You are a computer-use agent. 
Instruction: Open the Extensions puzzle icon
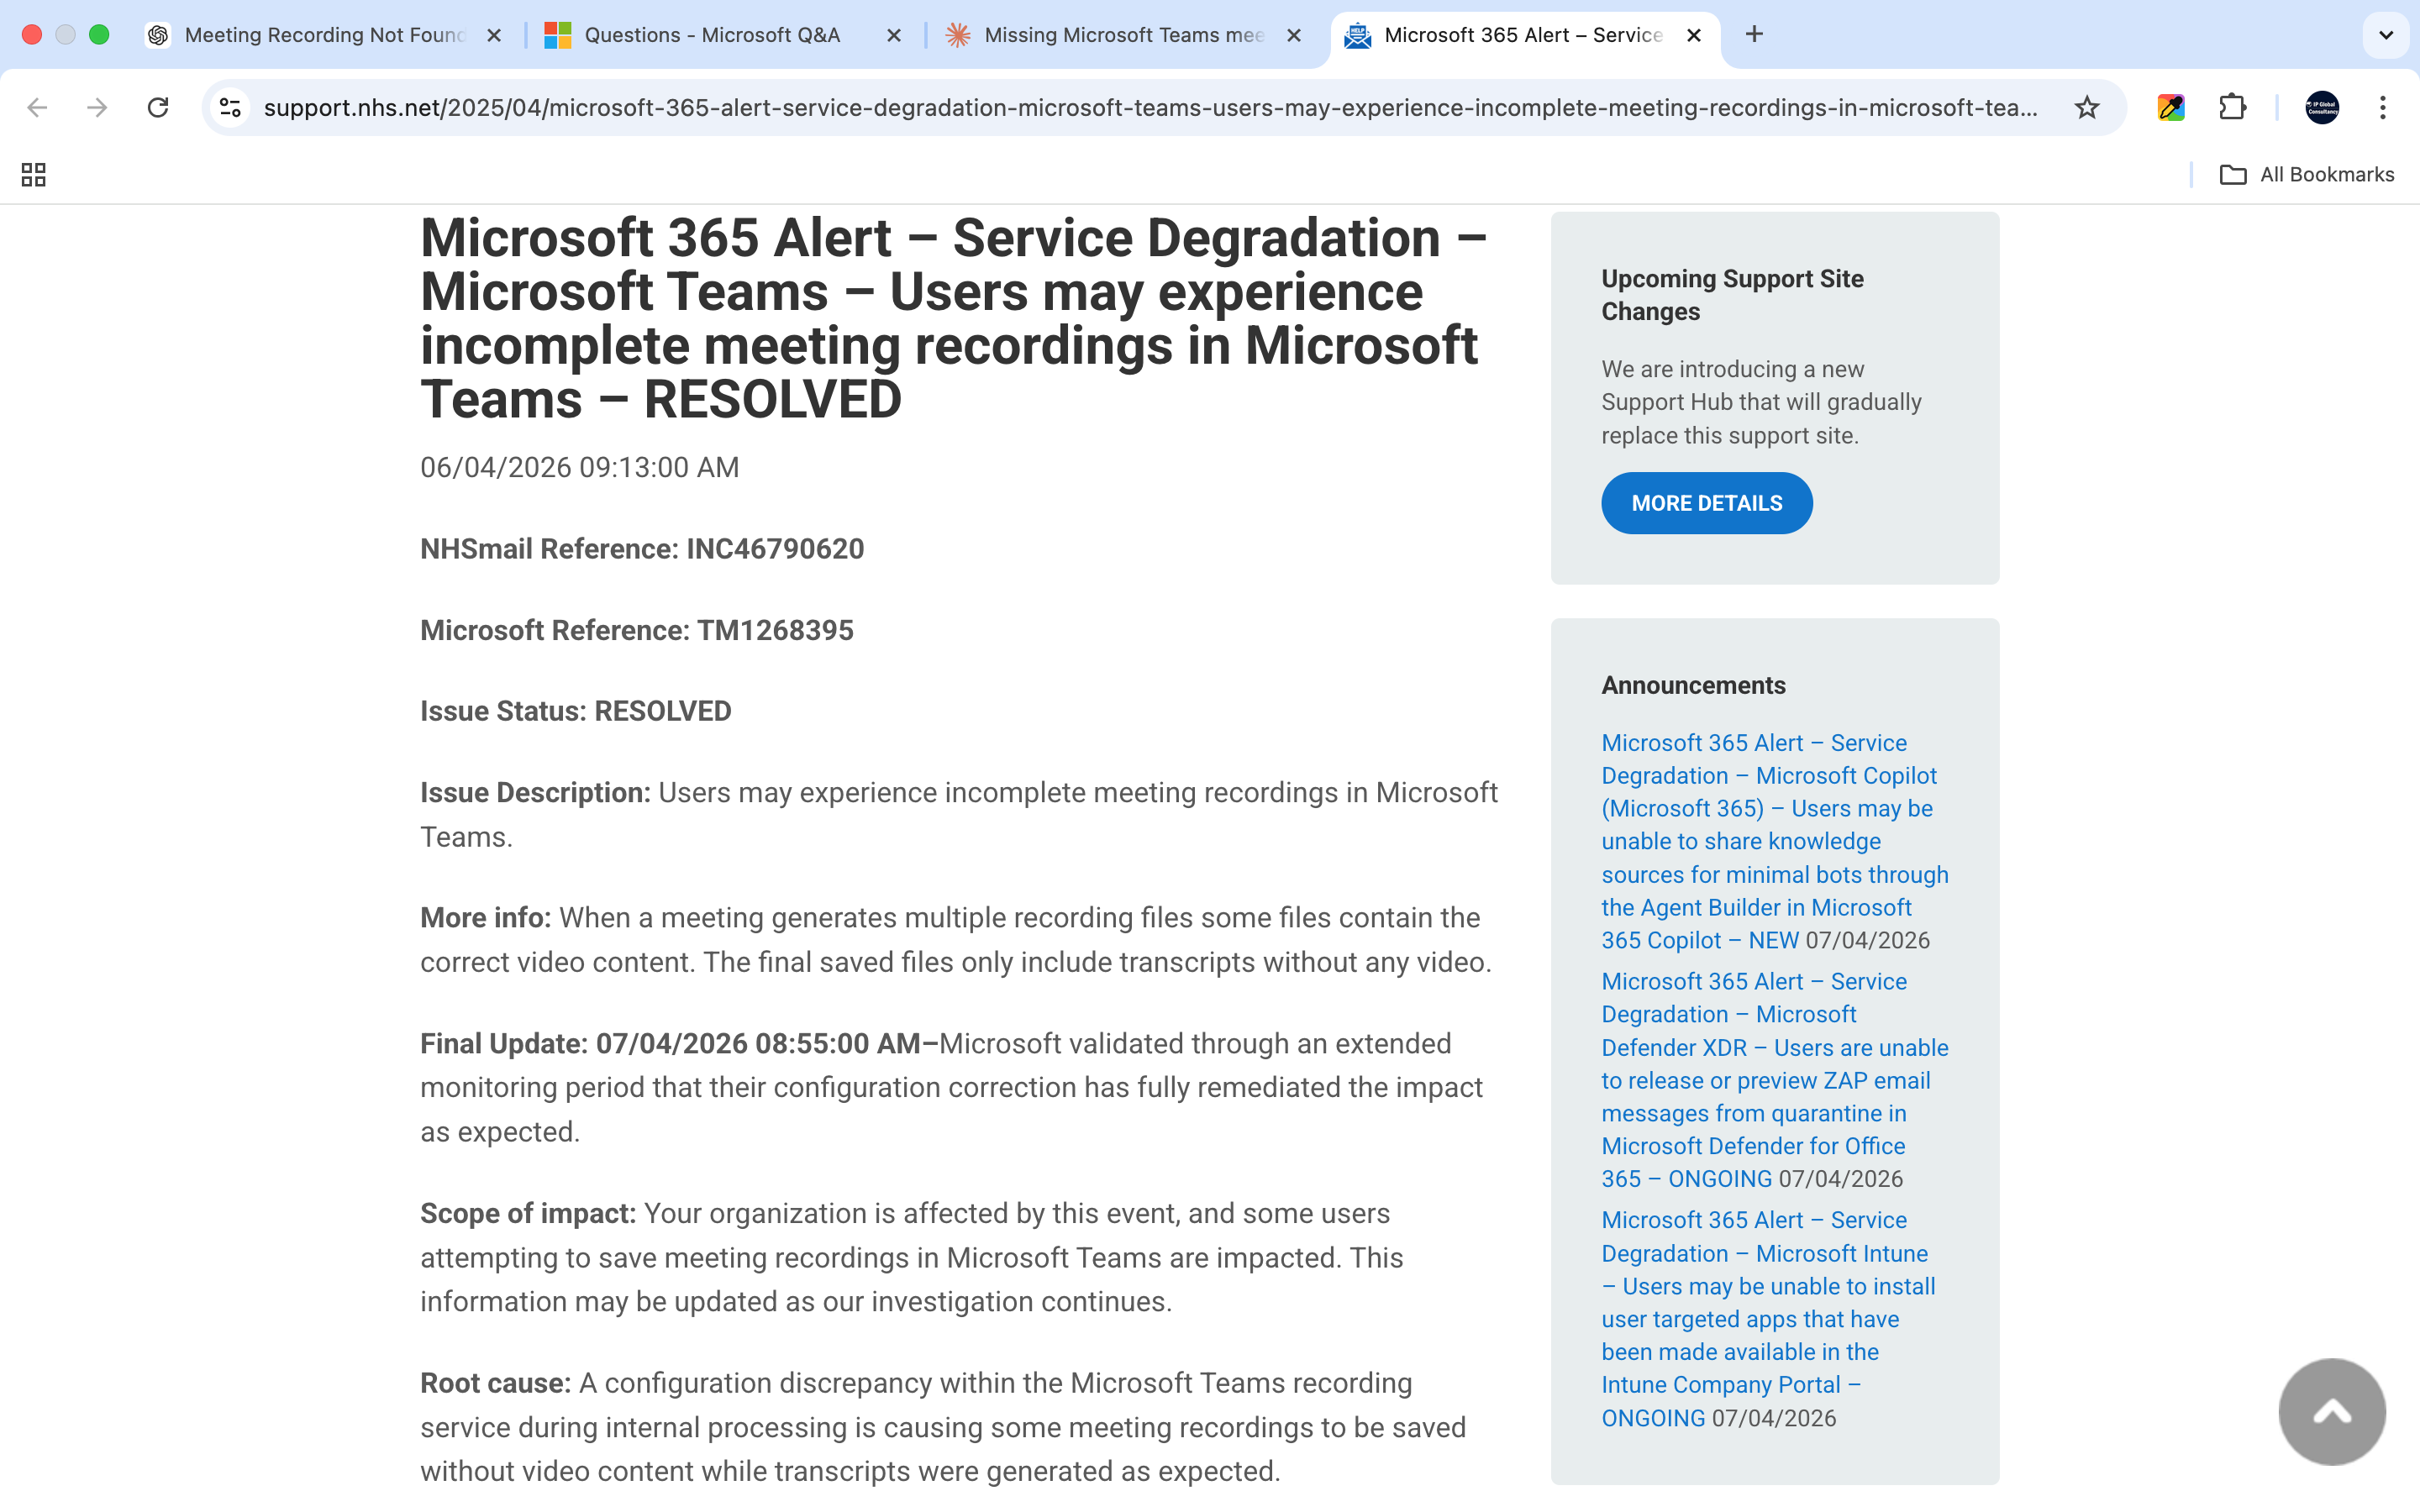pos(2232,107)
